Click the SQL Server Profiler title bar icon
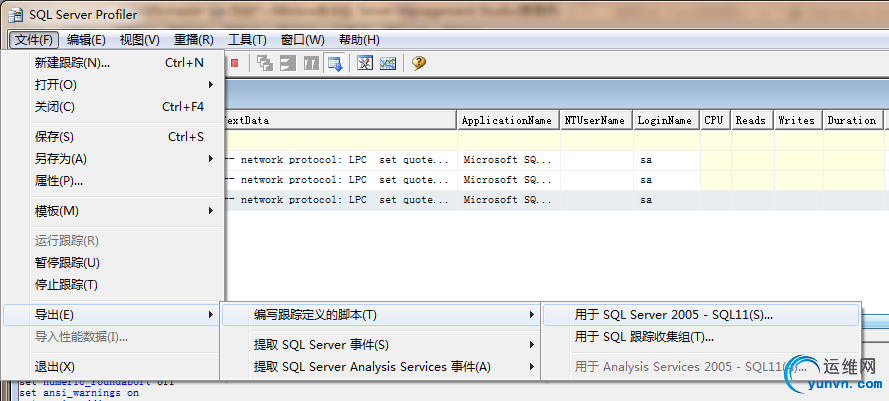 pyautogui.click(x=15, y=15)
